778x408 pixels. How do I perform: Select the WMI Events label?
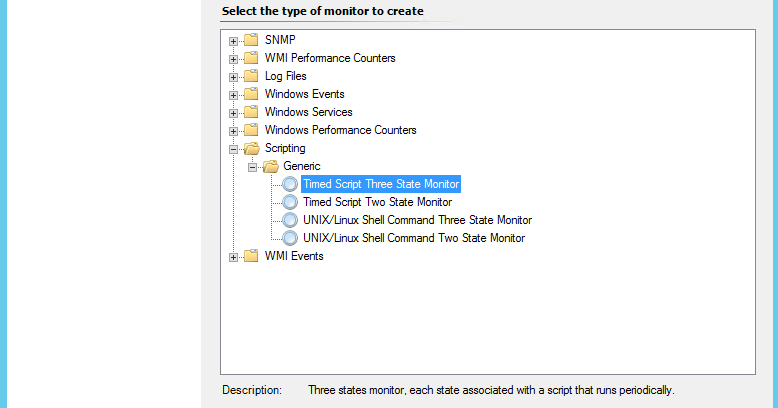tap(294, 256)
